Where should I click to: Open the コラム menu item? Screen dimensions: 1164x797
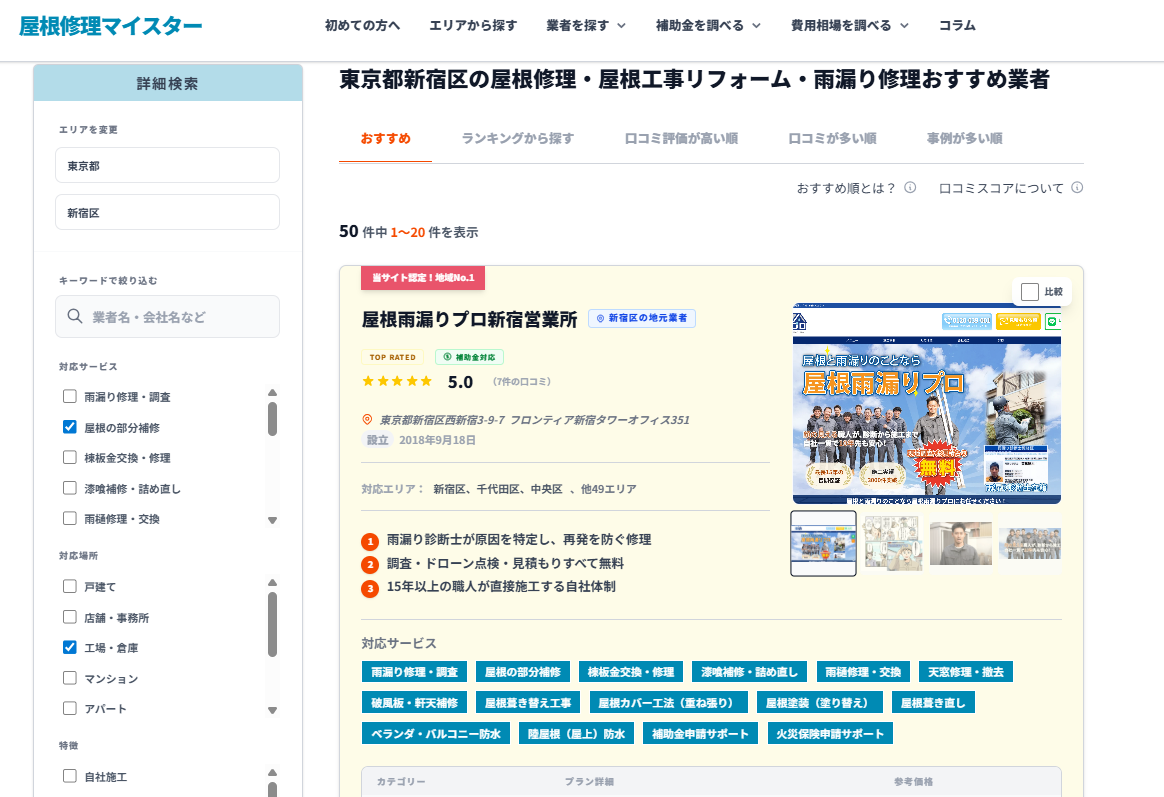point(957,25)
